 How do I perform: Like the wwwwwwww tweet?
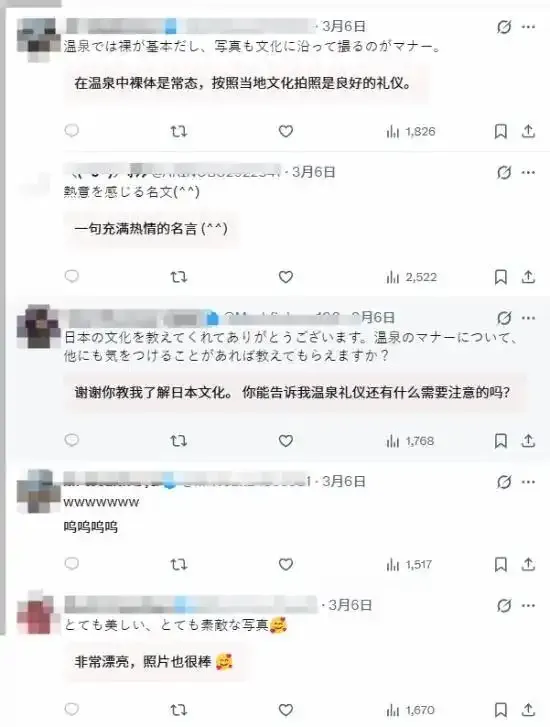tap(286, 564)
